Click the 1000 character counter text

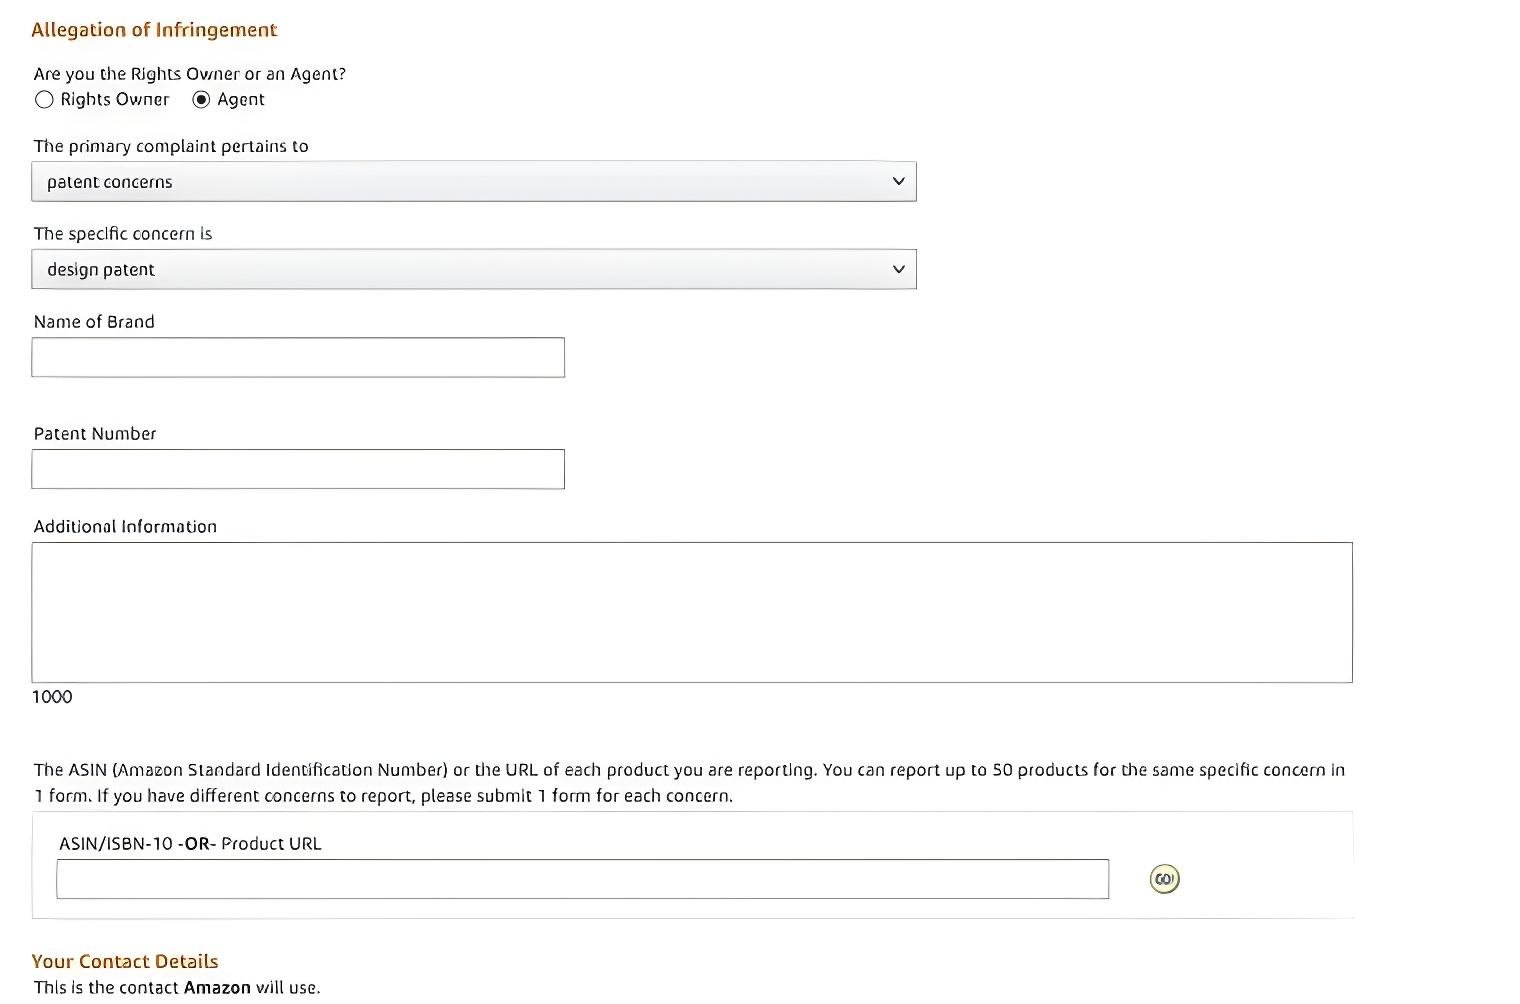52,697
